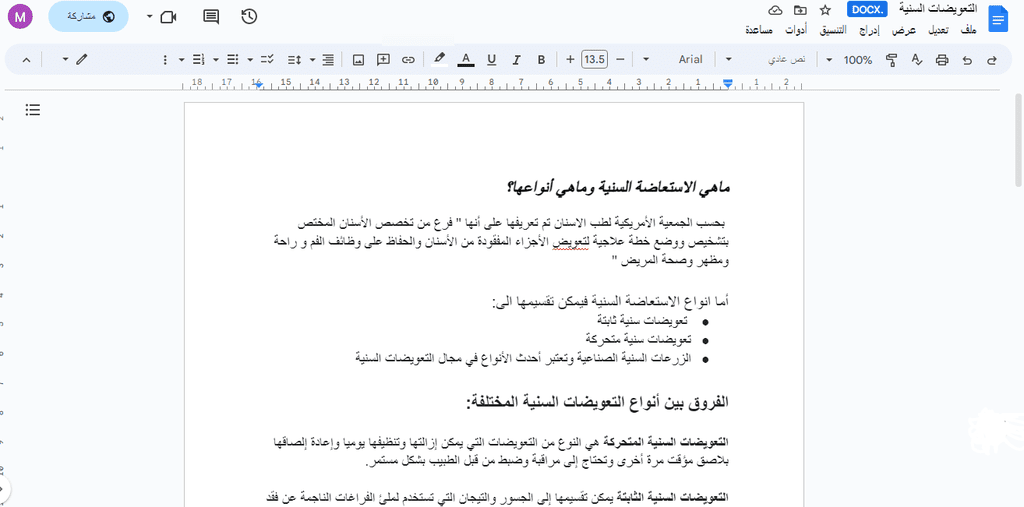
Task: Go to Docs home via blue icon
Action: [999, 19]
